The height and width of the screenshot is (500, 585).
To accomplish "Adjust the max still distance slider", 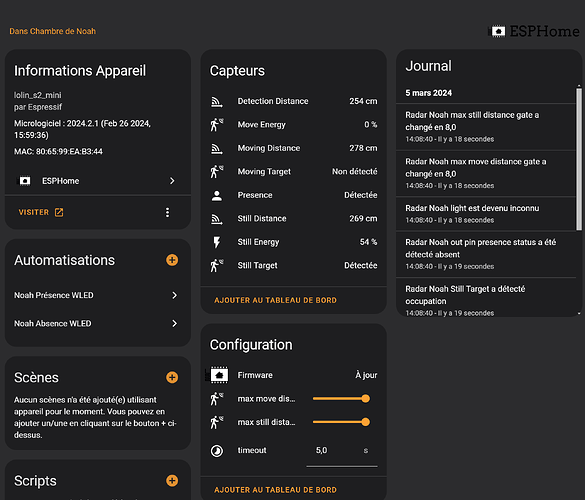I will pos(341,422).
